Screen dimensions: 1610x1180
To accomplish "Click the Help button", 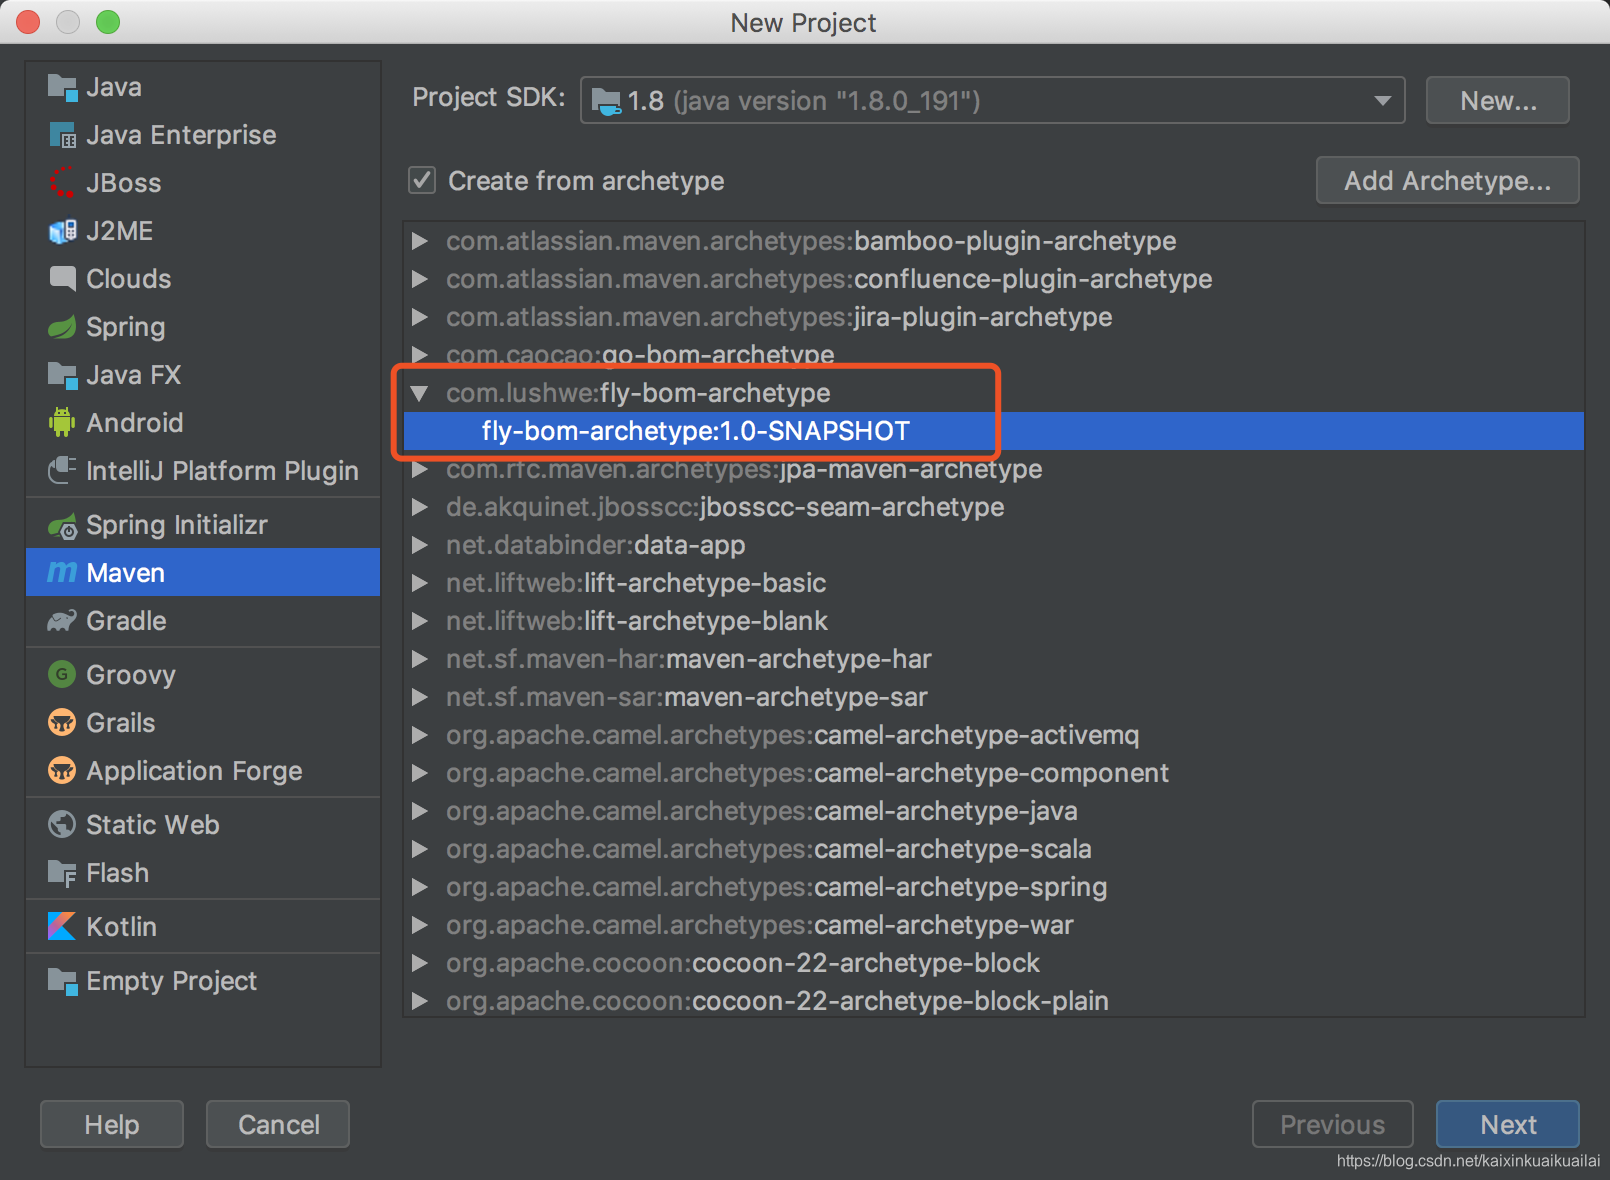I will pos(112,1124).
